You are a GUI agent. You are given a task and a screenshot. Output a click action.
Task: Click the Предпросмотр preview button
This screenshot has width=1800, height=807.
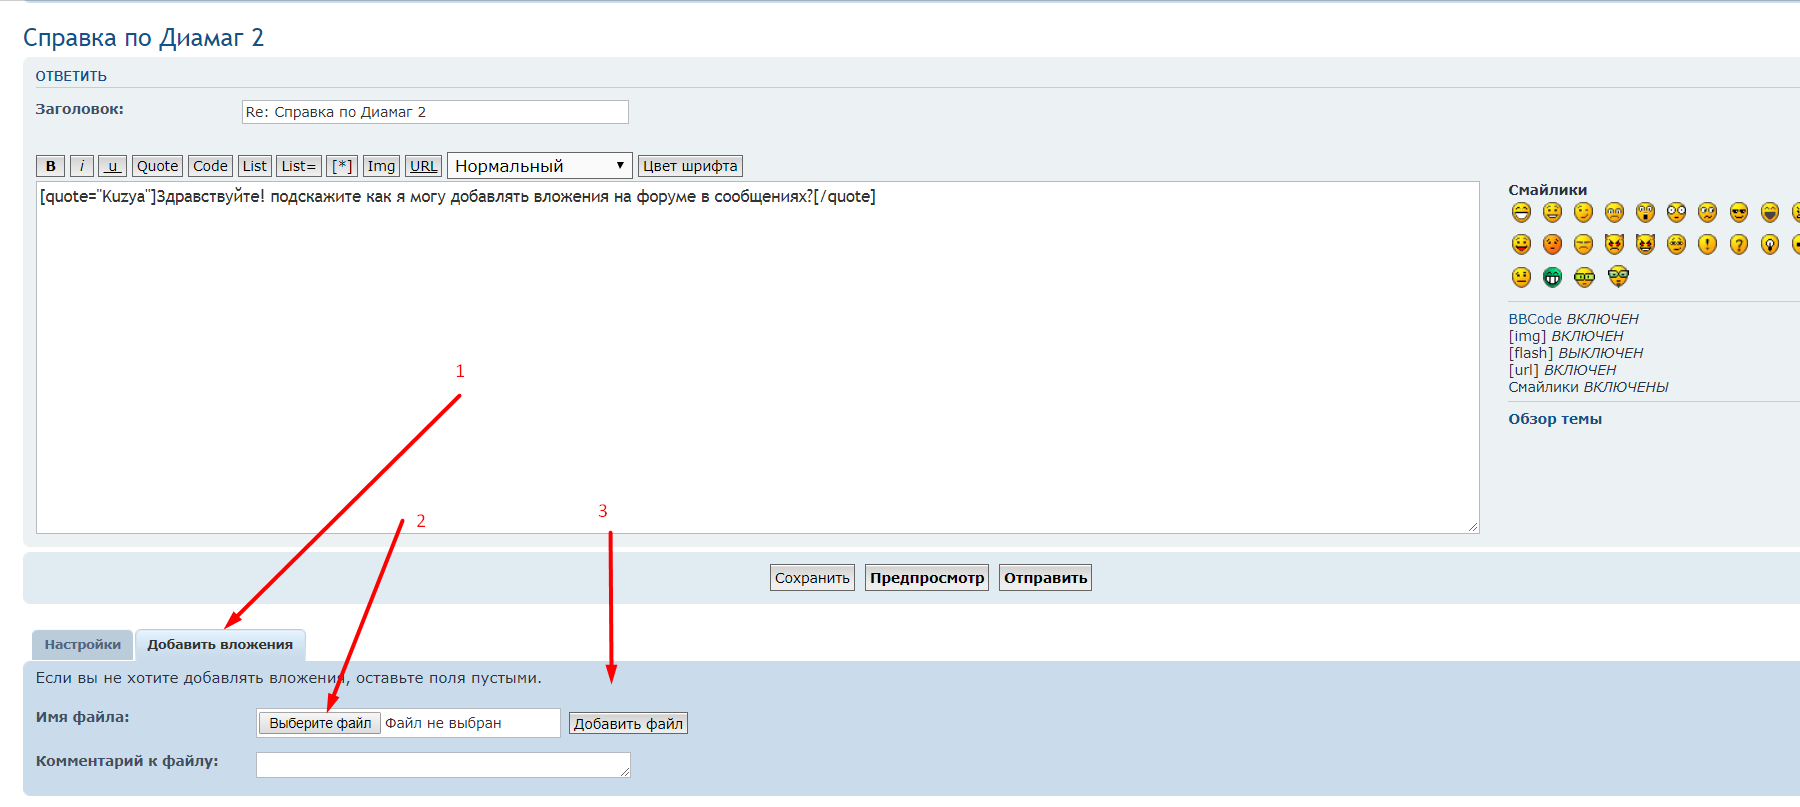click(x=927, y=578)
